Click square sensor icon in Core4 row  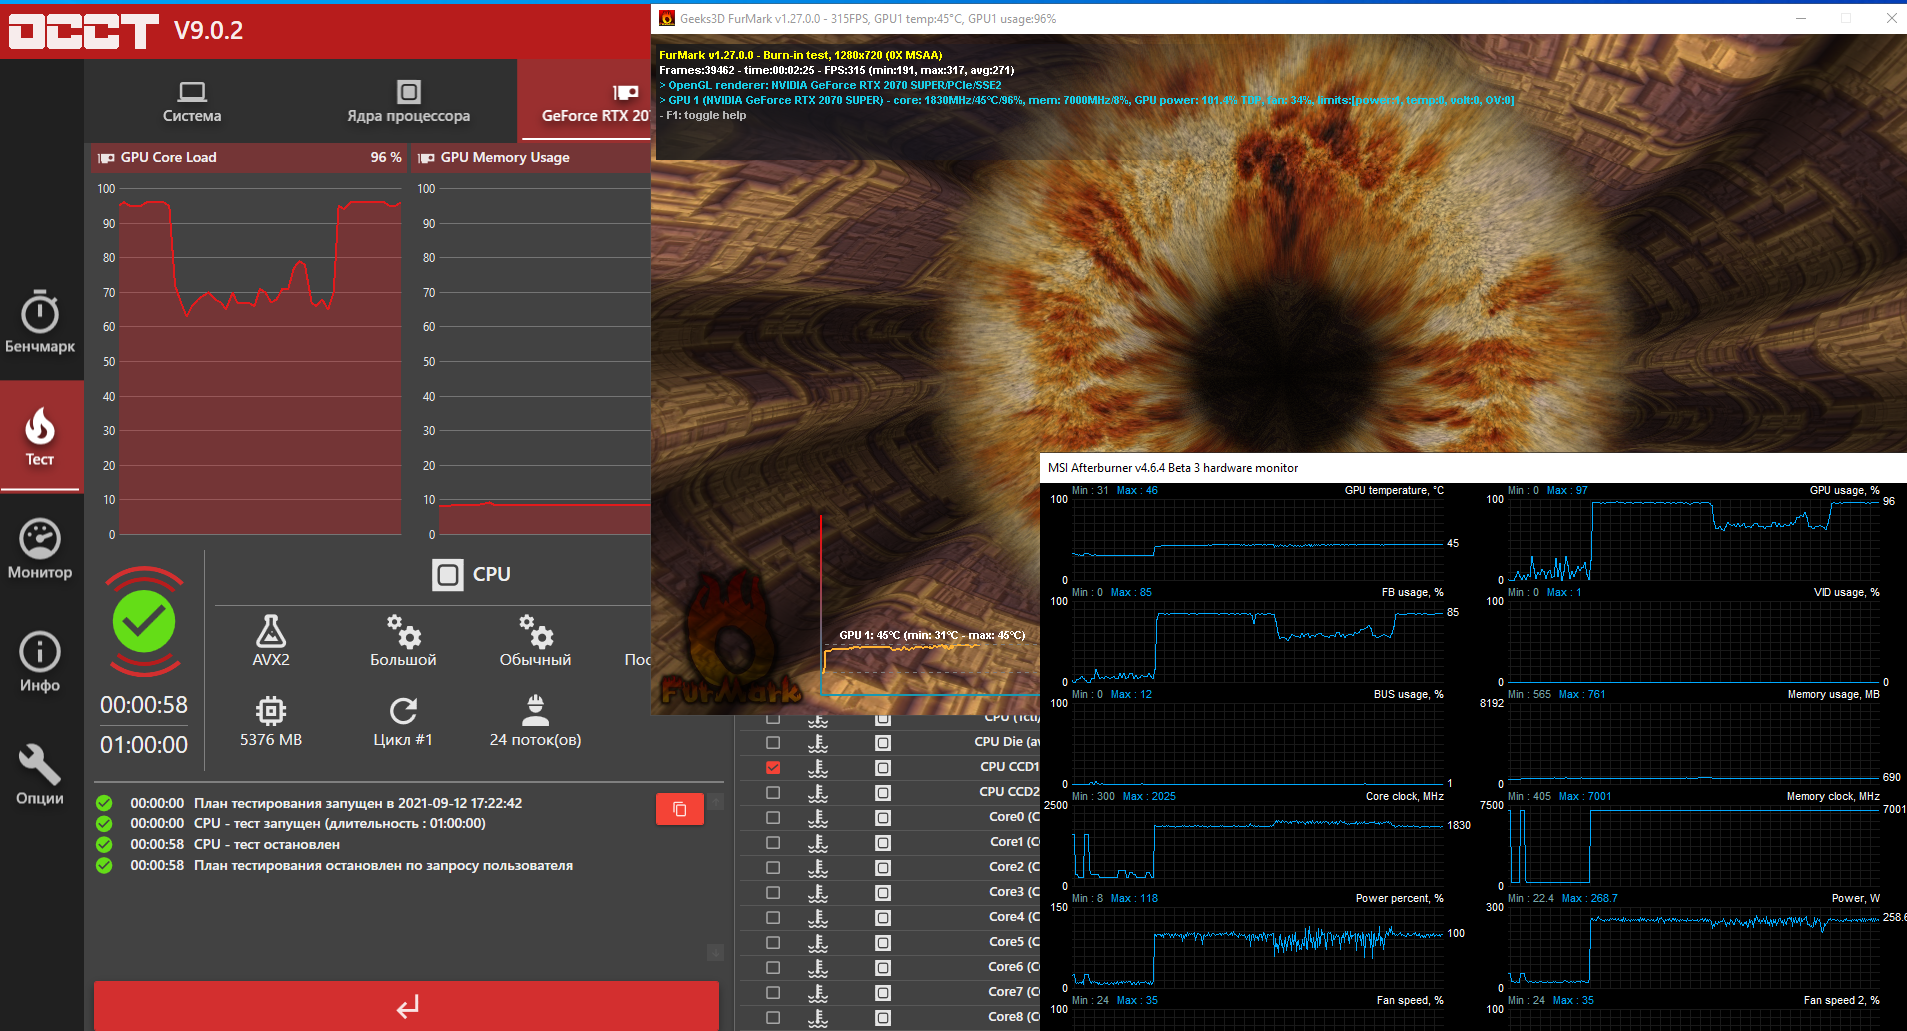883,918
